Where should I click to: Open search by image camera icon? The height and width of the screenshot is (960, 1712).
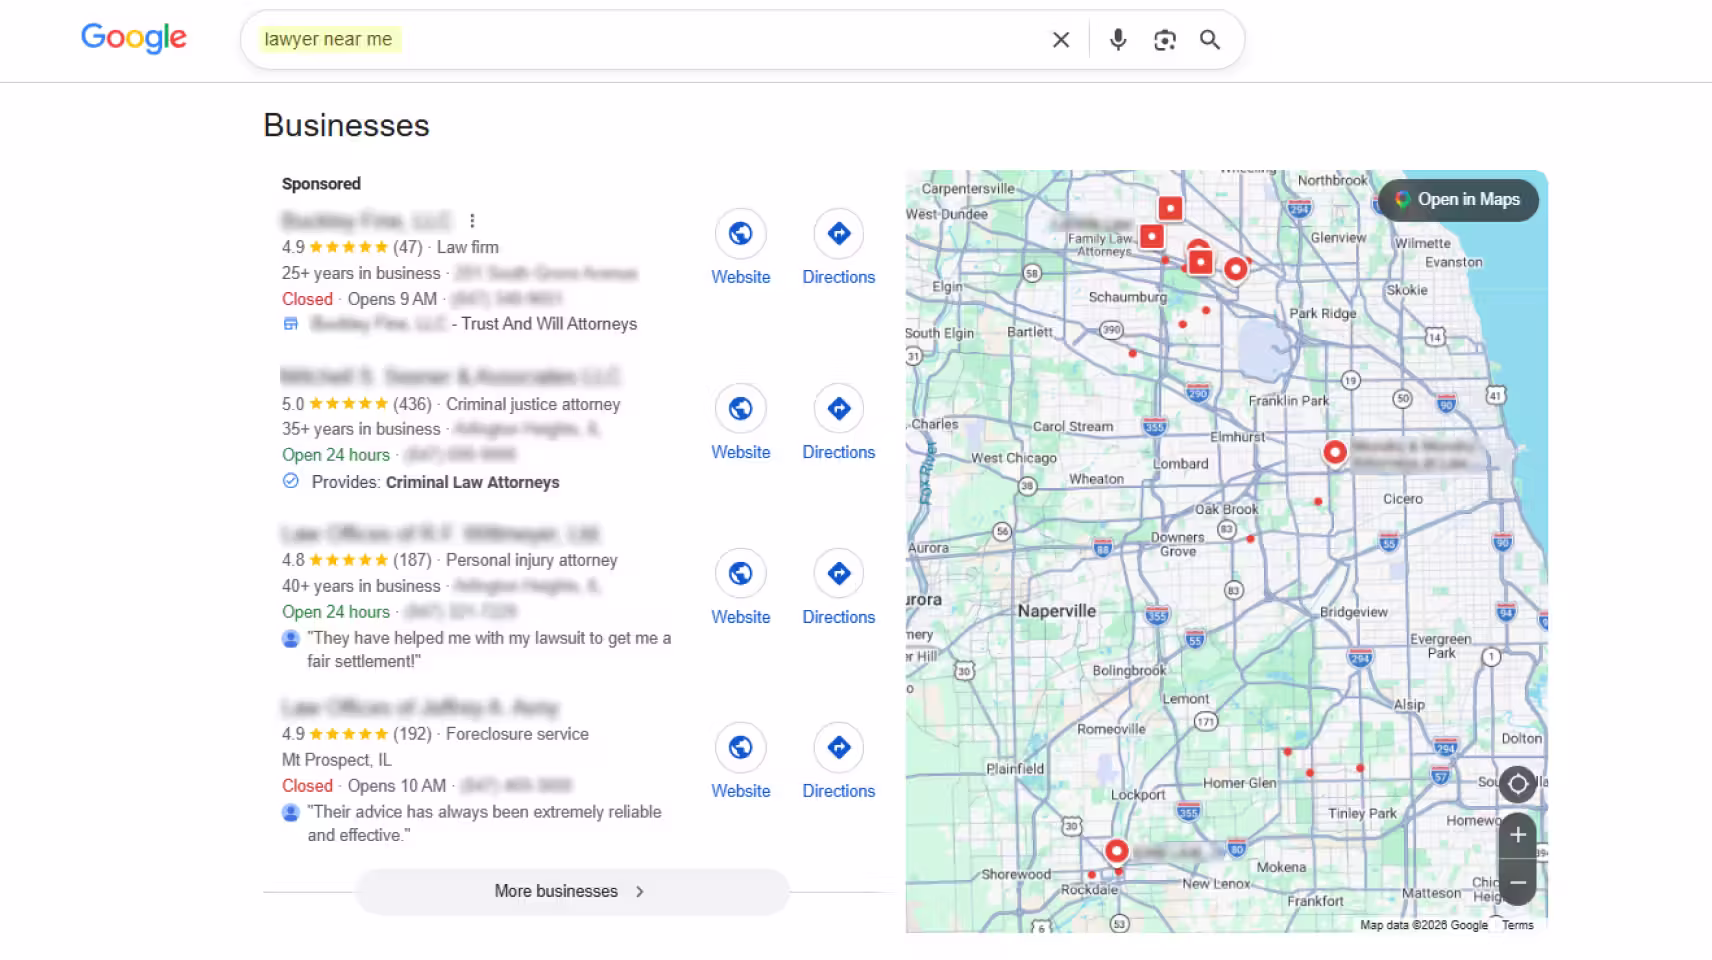1164,40
